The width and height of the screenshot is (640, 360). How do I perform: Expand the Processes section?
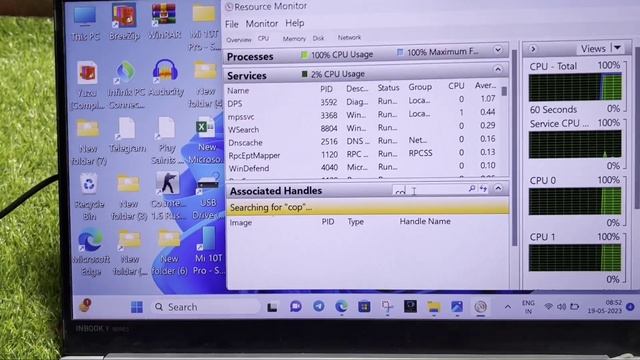[x=498, y=50]
